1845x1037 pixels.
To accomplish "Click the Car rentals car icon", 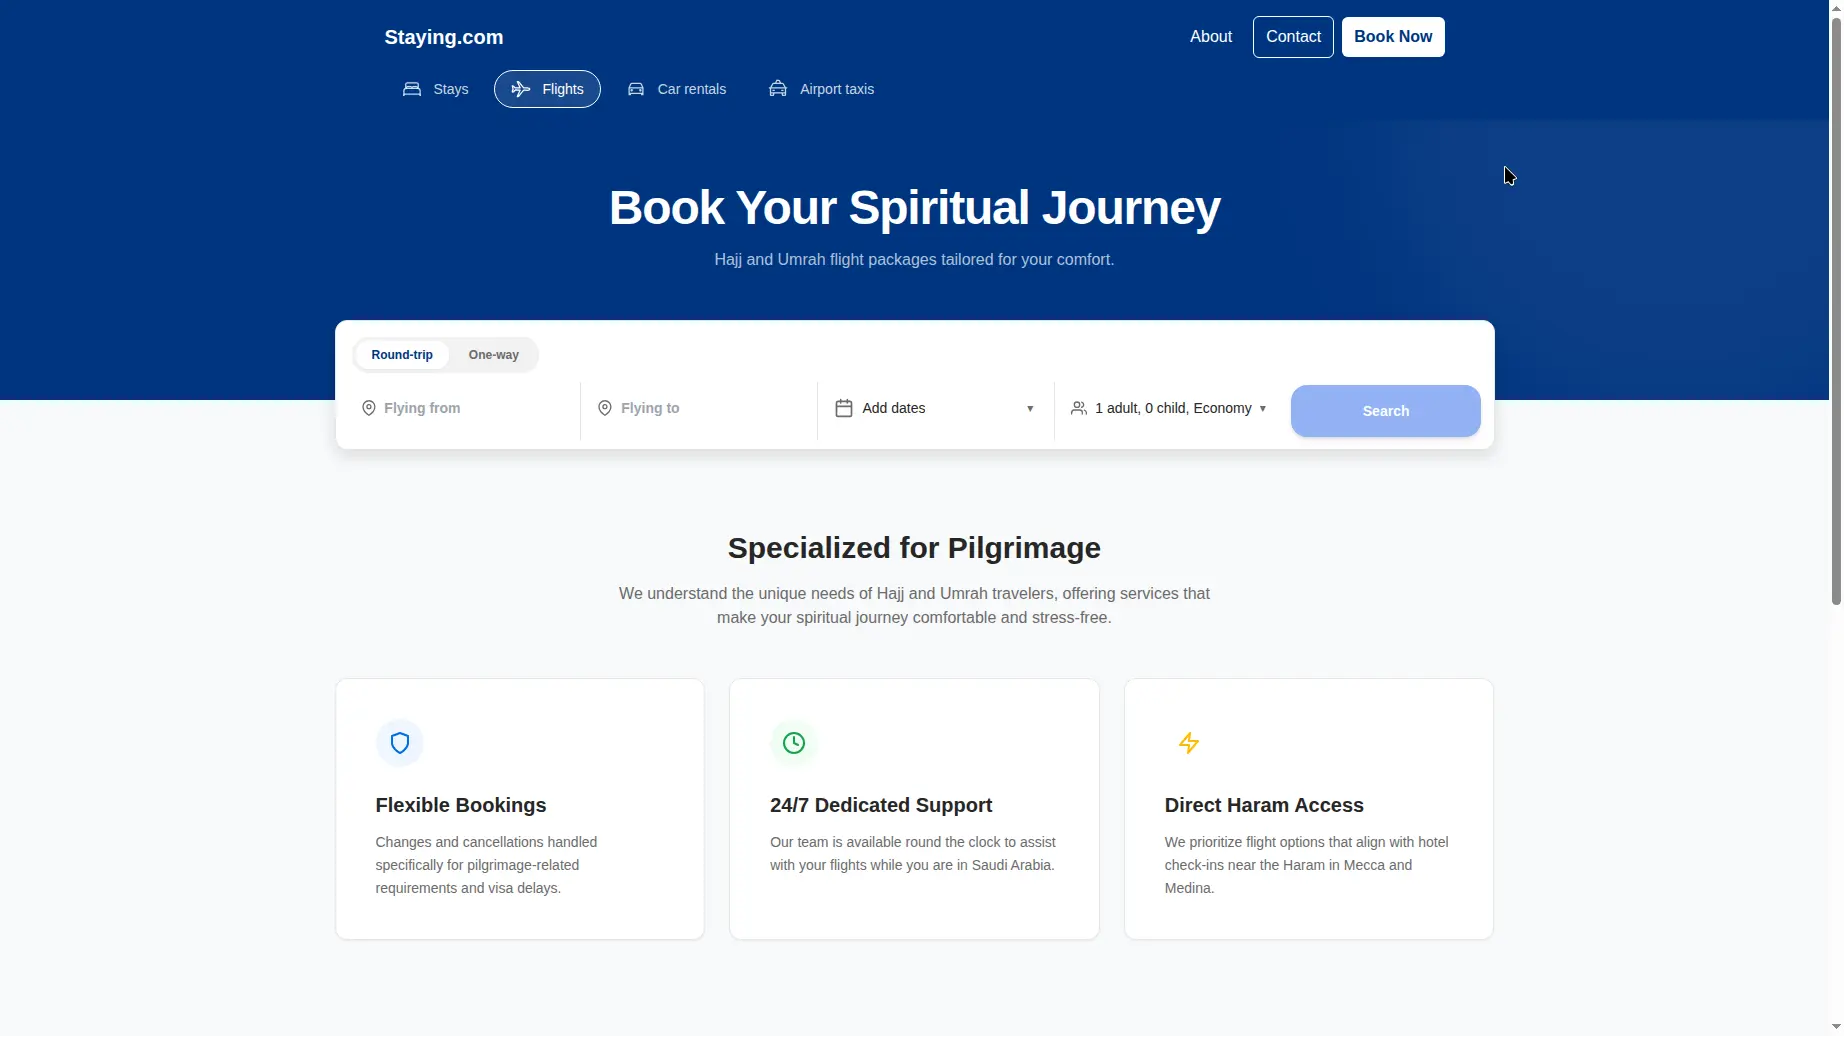I will coord(636,89).
